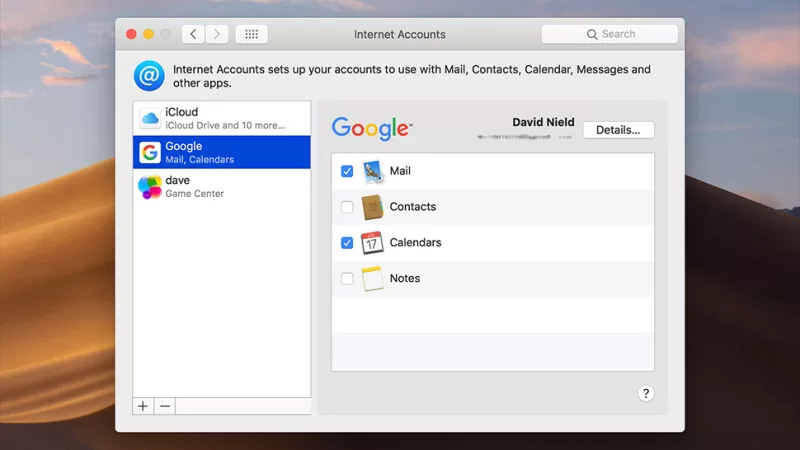800x450 pixels.
Task: Click the Mail label text
Action: tap(400, 171)
